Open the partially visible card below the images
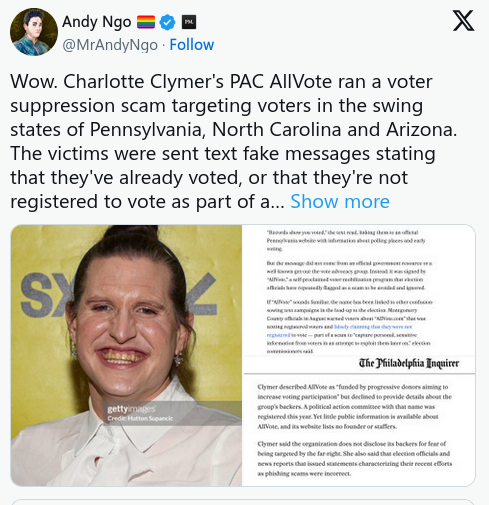The height and width of the screenshot is (505, 489). [x=243, y=502]
